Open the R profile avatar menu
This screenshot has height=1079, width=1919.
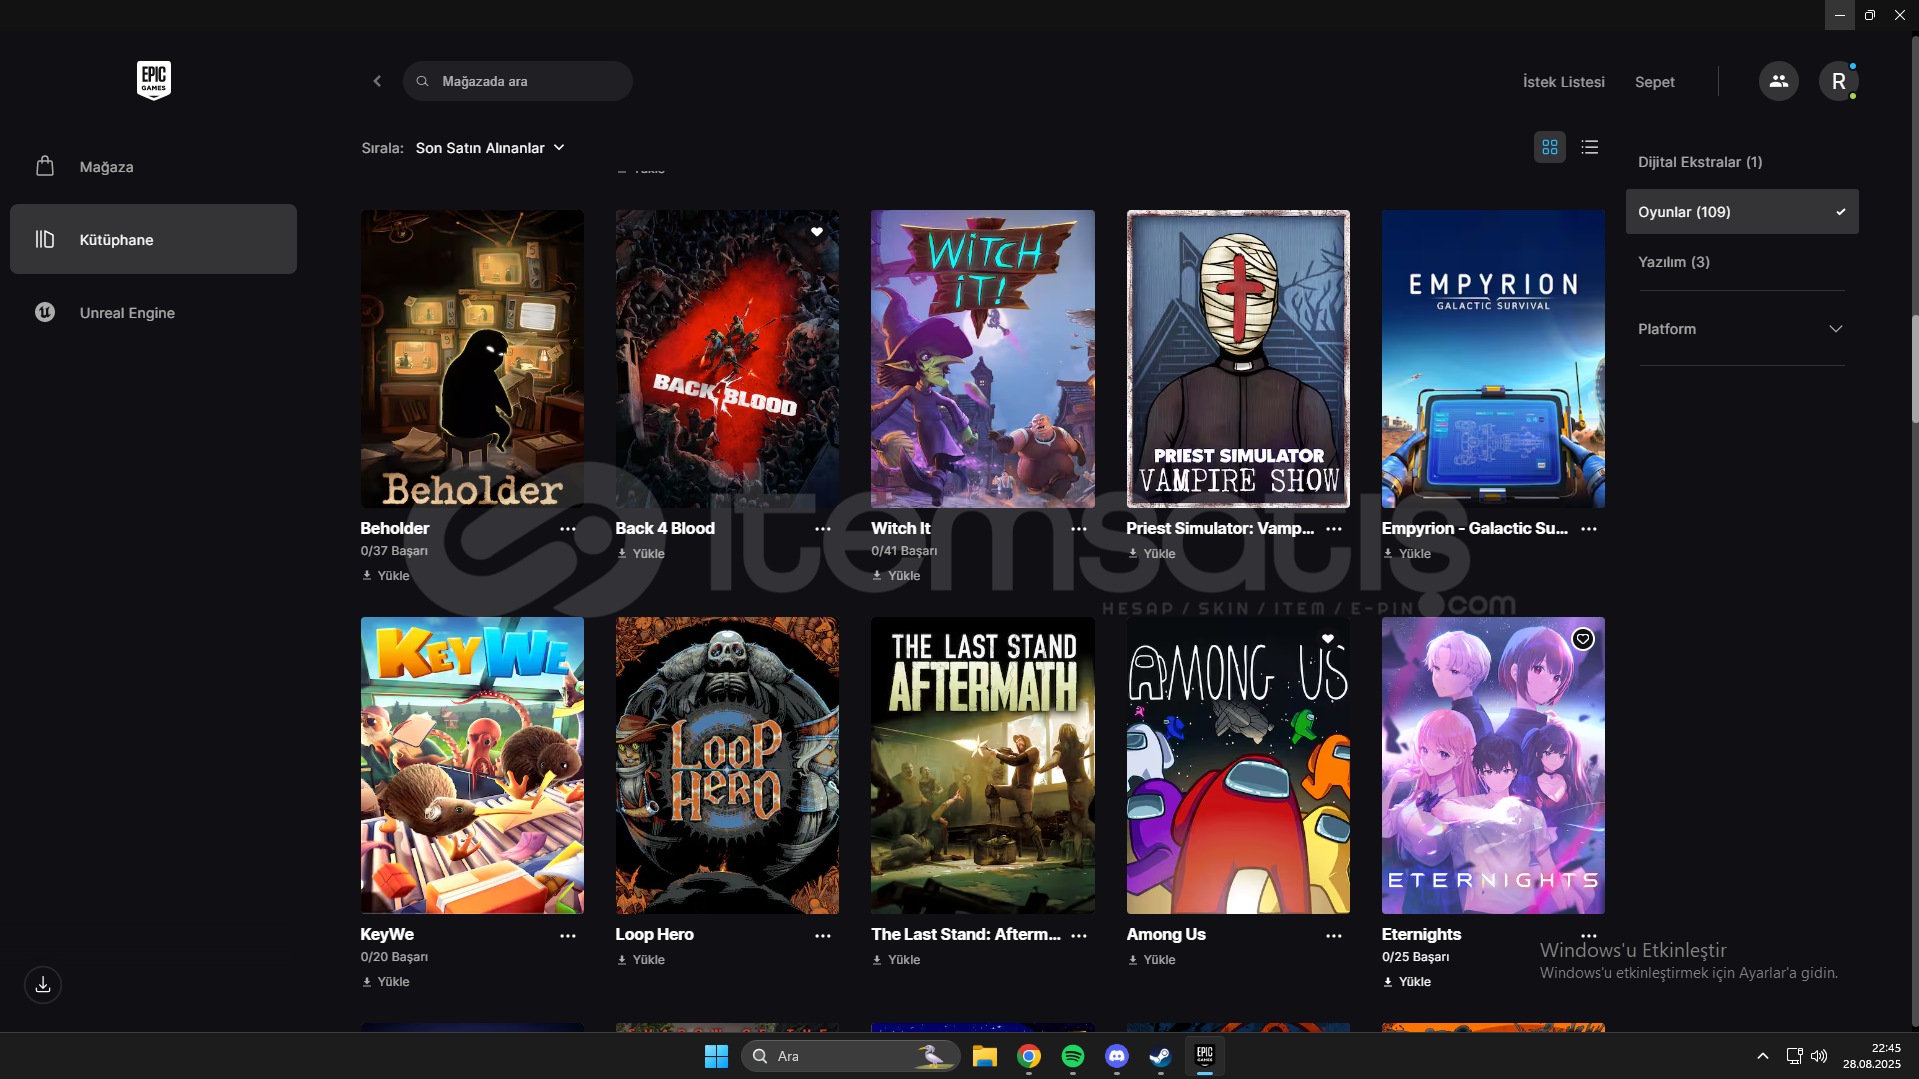1838,81
